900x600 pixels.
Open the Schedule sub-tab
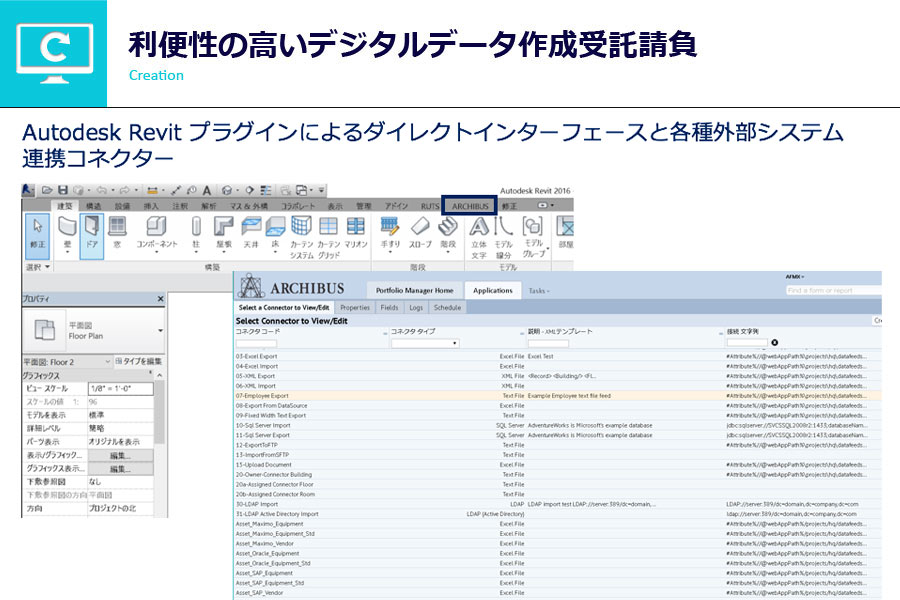(x=447, y=308)
